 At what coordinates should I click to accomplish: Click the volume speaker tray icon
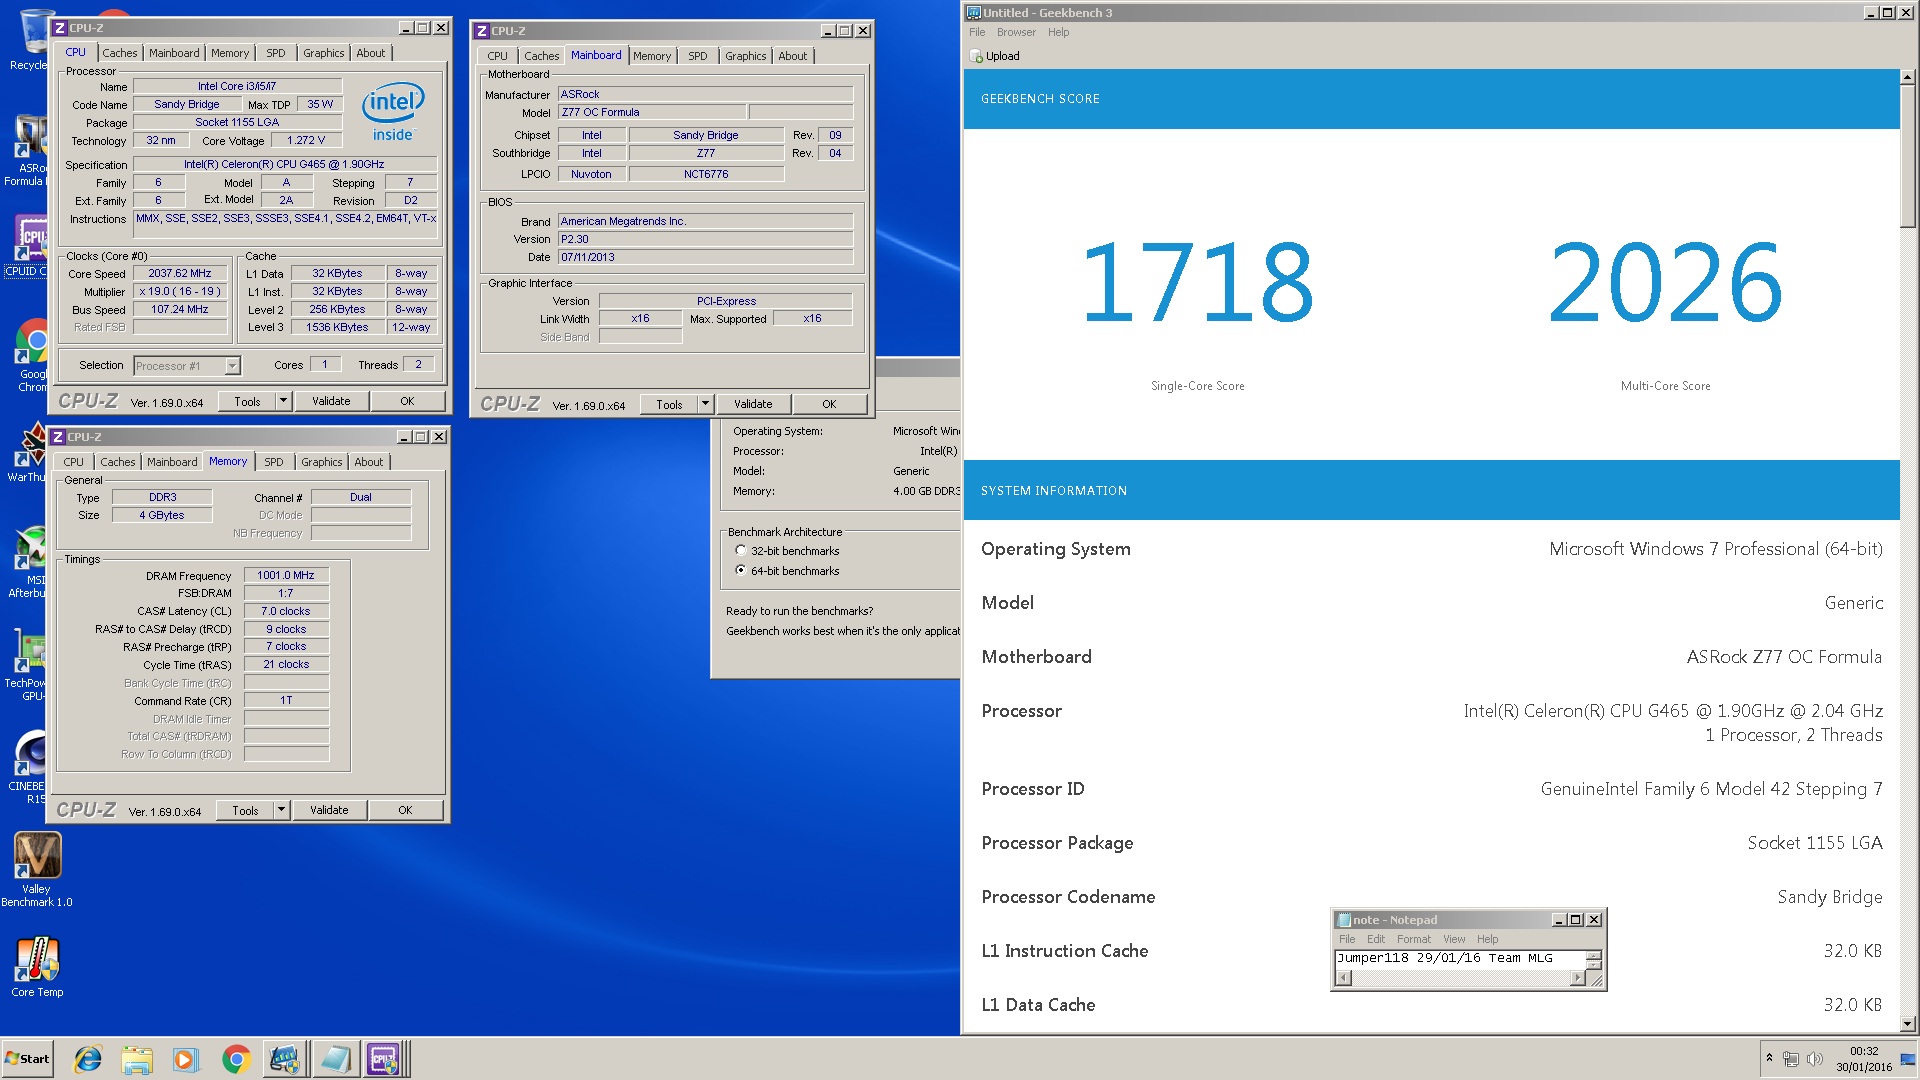click(x=1814, y=1059)
